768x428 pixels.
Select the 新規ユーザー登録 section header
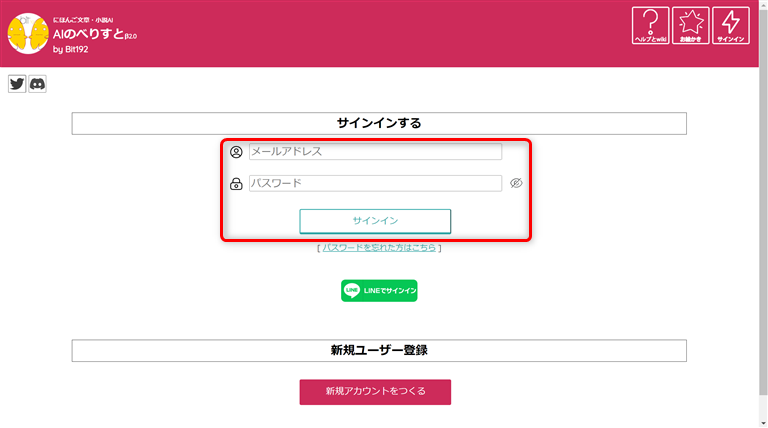coord(379,351)
